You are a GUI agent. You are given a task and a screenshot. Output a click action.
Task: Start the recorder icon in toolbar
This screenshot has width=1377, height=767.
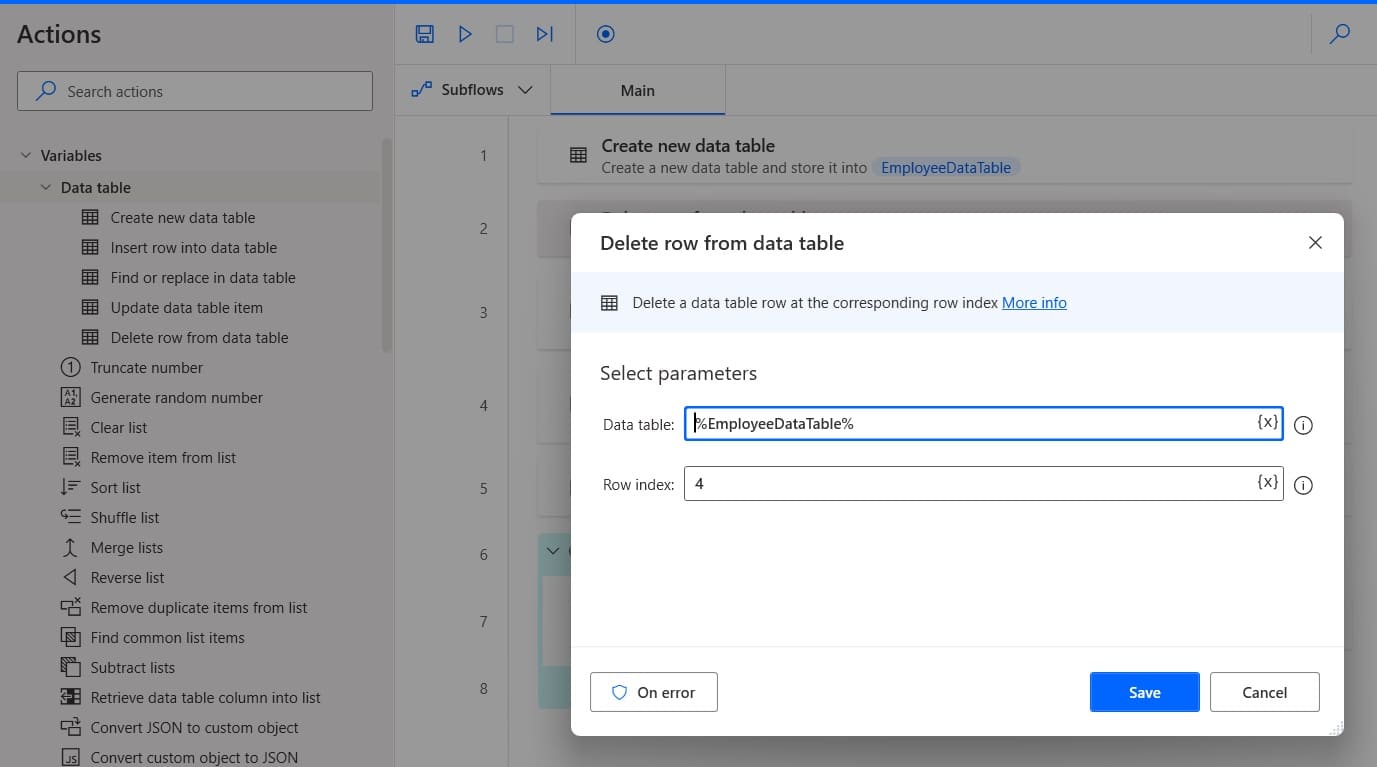coord(605,34)
